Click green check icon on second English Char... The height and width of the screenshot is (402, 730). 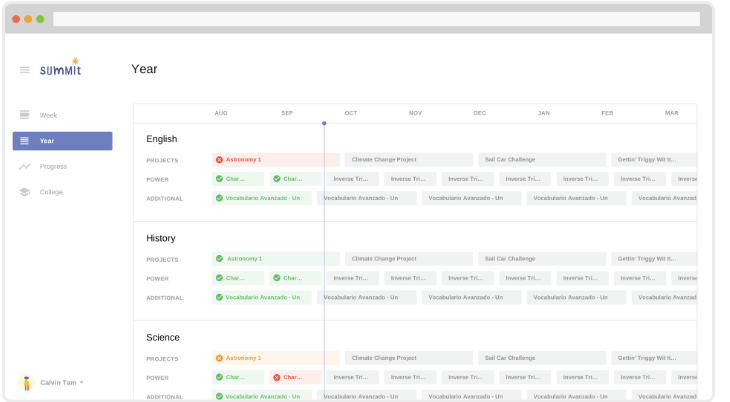click(x=277, y=179)
